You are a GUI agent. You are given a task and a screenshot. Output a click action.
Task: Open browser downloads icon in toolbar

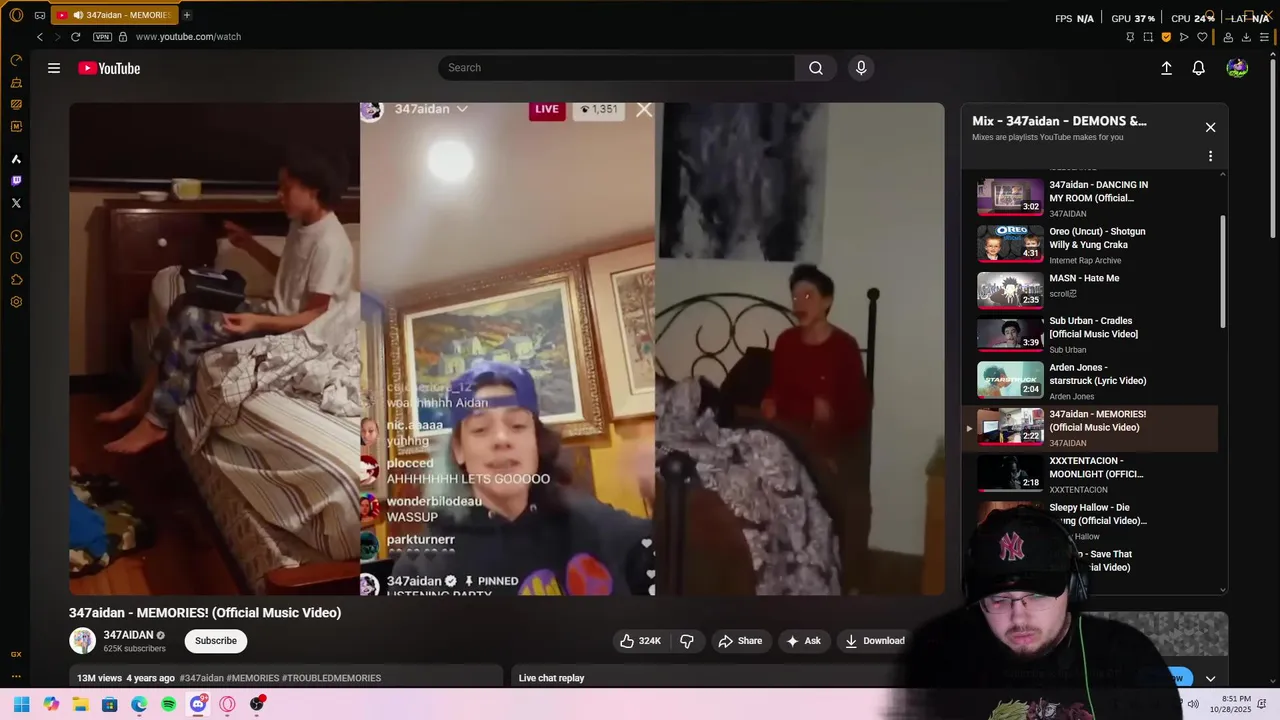pyautogui.click(x=1246, y=37)
